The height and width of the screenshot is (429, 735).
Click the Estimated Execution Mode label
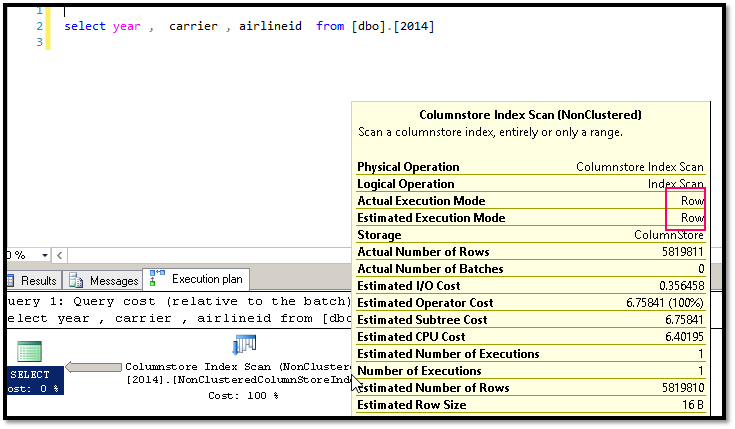(x=431, y=218)
